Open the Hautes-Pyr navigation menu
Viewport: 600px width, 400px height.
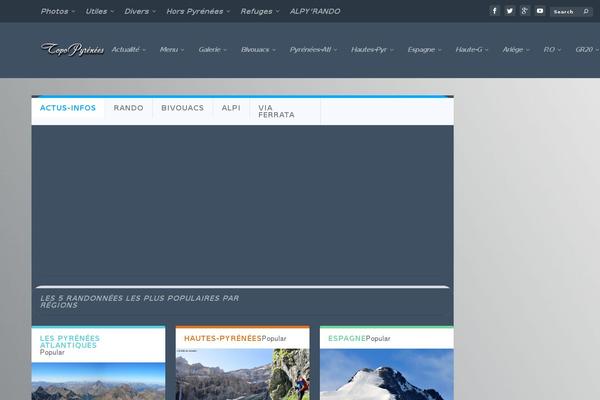point(372,50)
